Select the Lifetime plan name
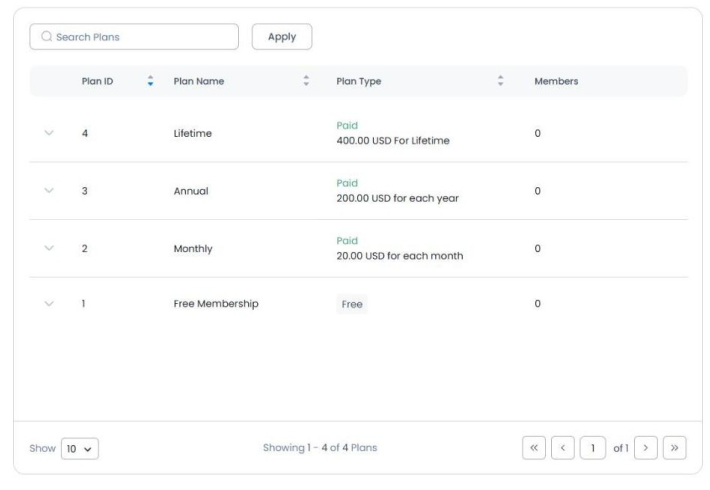The height and width of the screenshot is (490, 710). 192,133
